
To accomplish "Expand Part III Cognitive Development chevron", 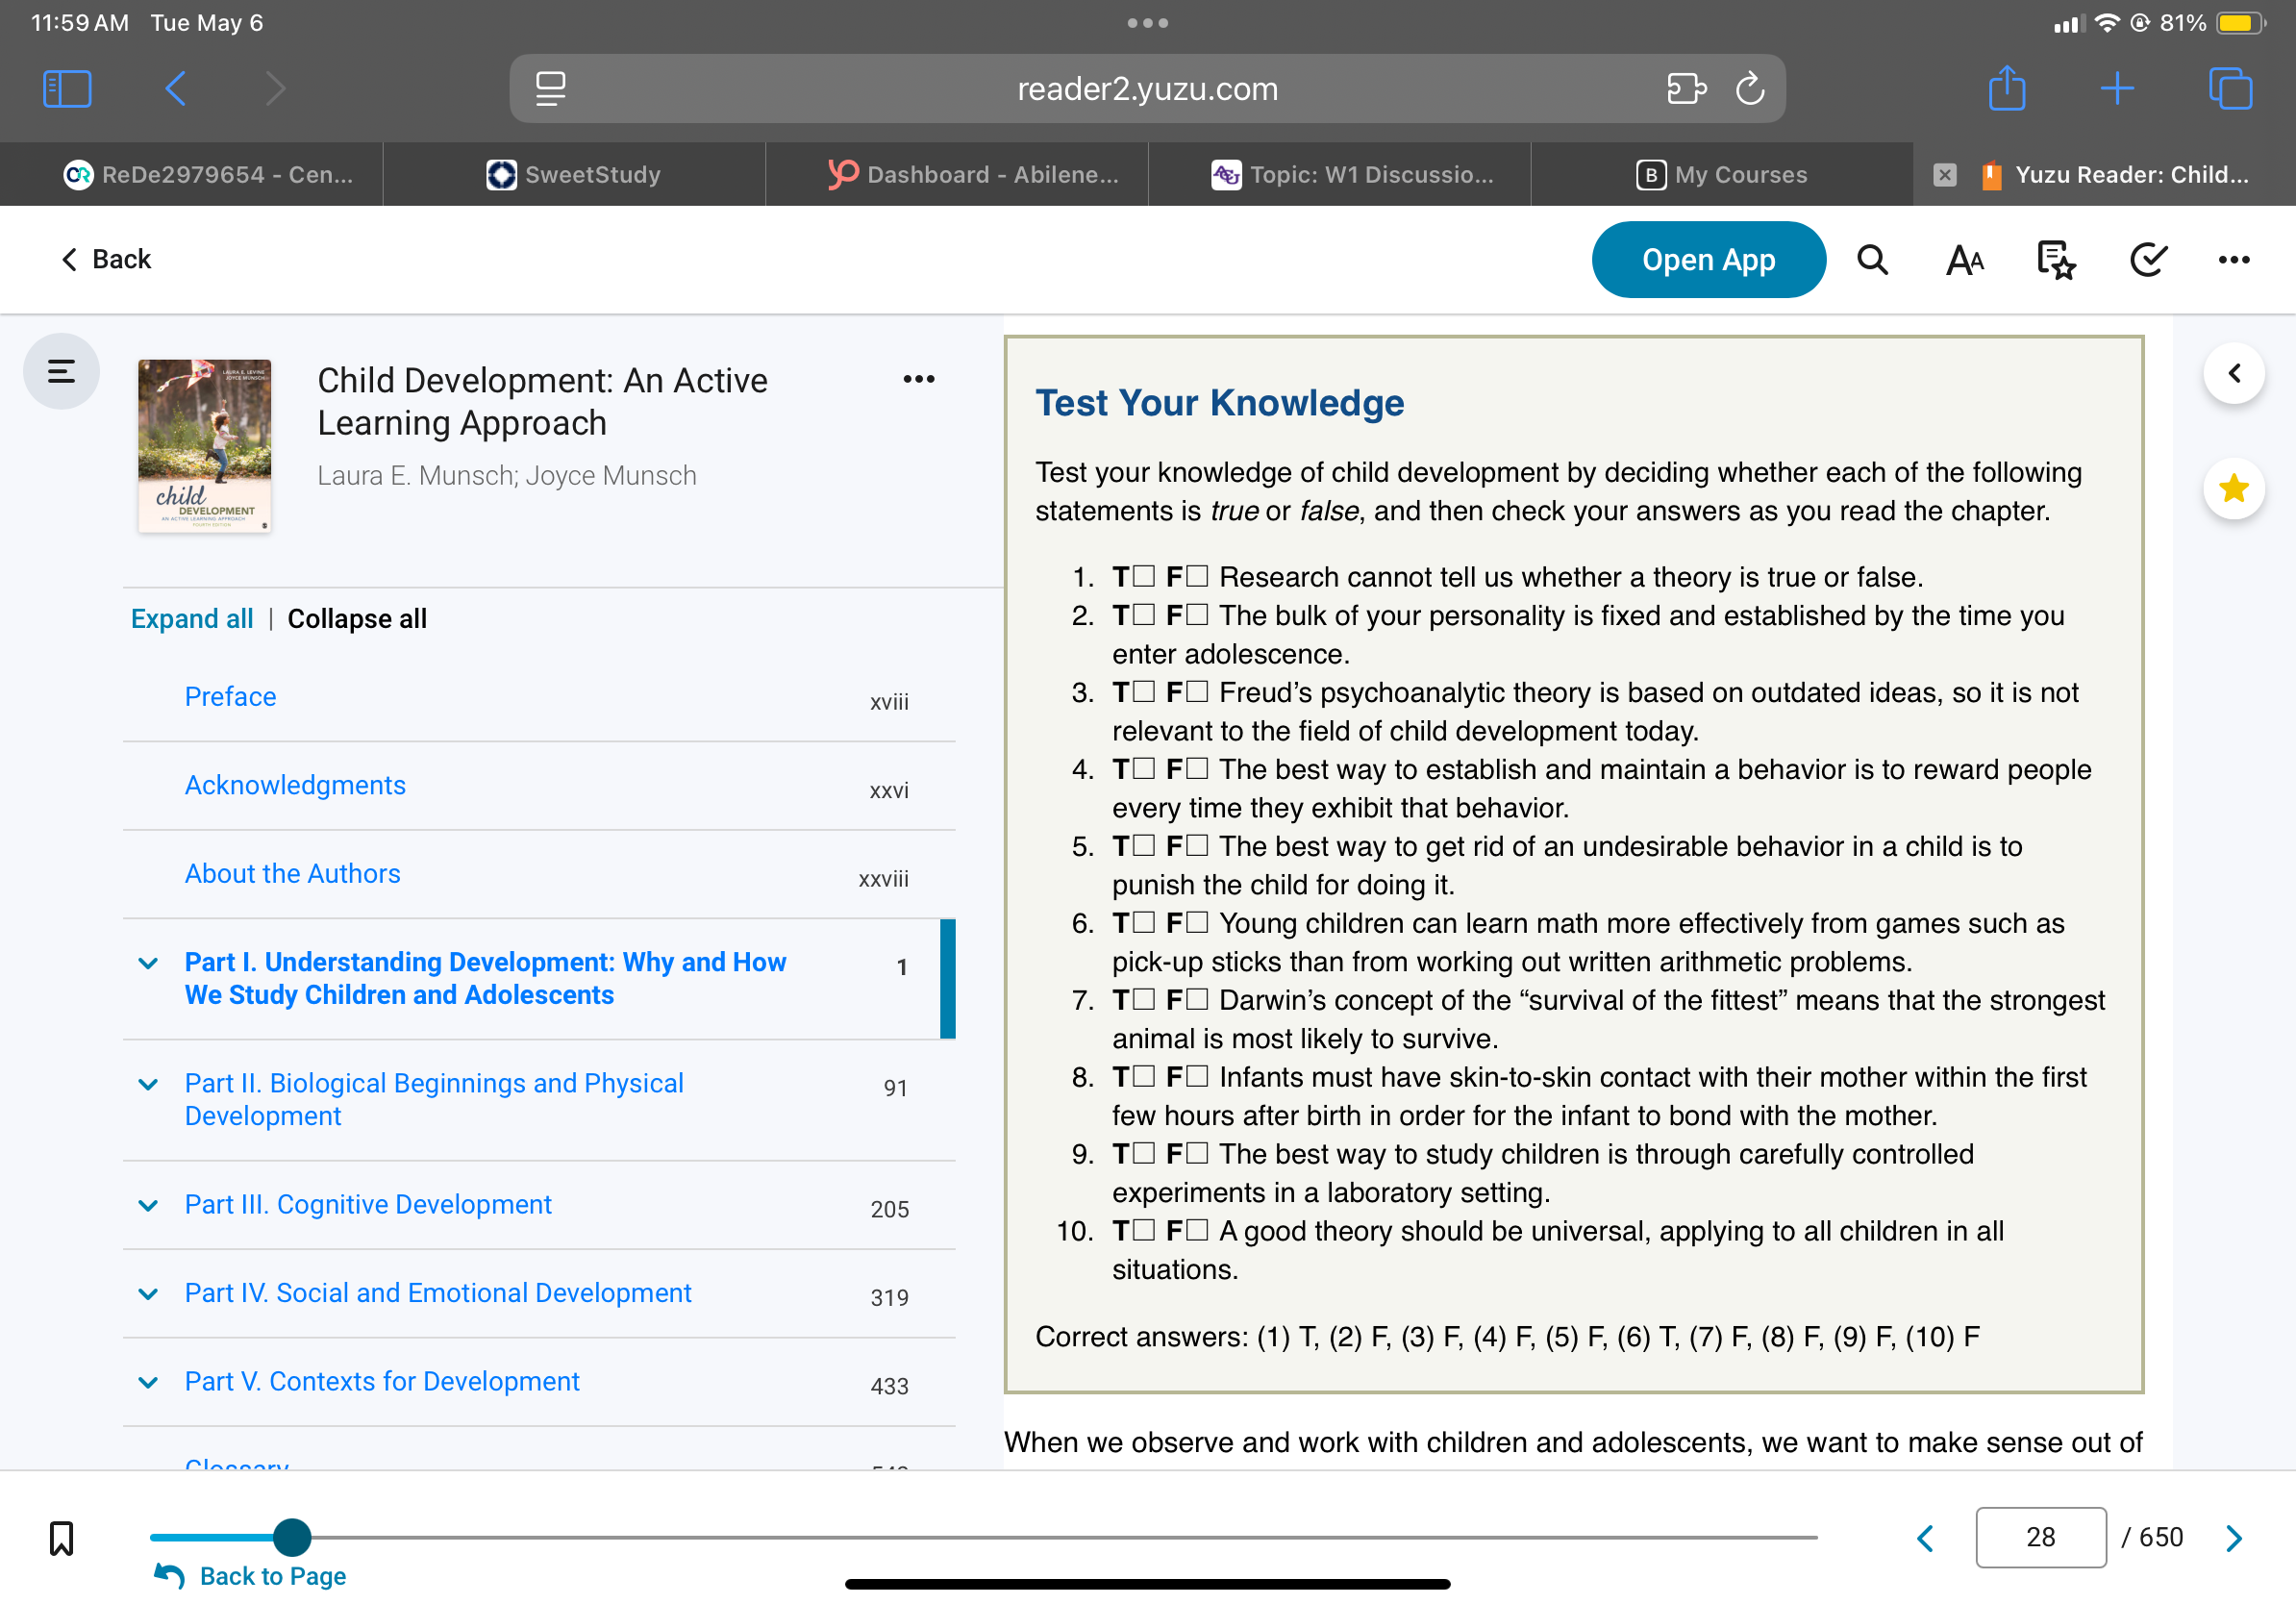I will tap(148, 1205).
